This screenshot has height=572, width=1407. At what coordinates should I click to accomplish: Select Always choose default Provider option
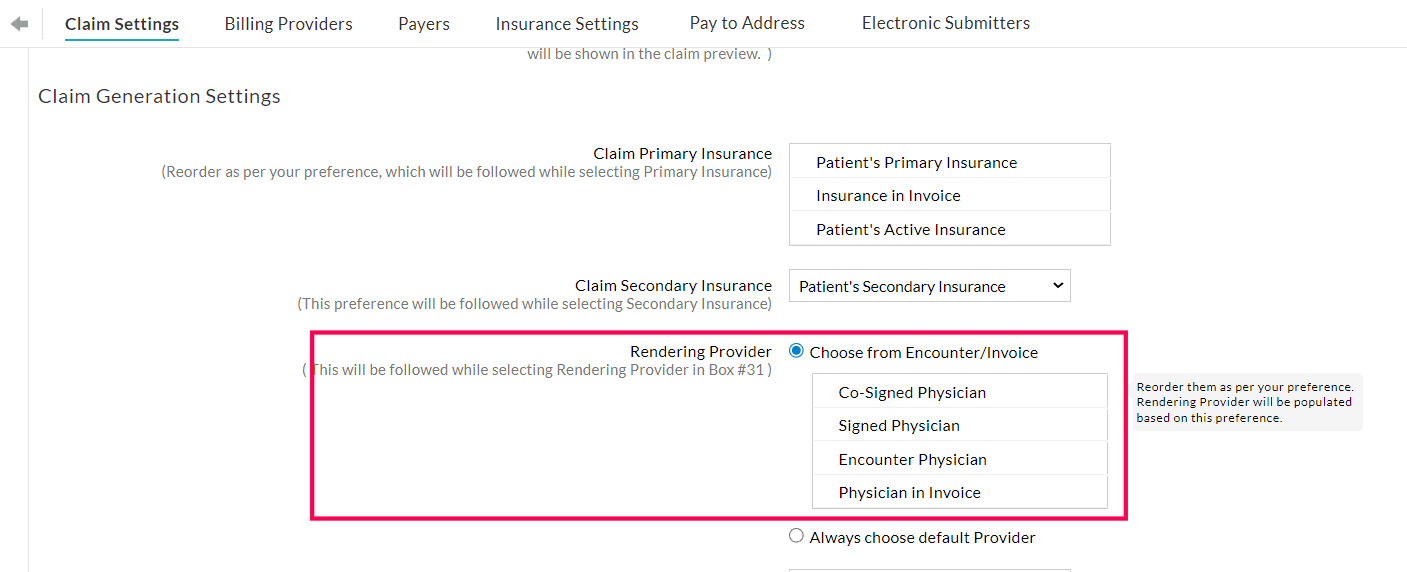pyautogui.click(x=797, y=536)
